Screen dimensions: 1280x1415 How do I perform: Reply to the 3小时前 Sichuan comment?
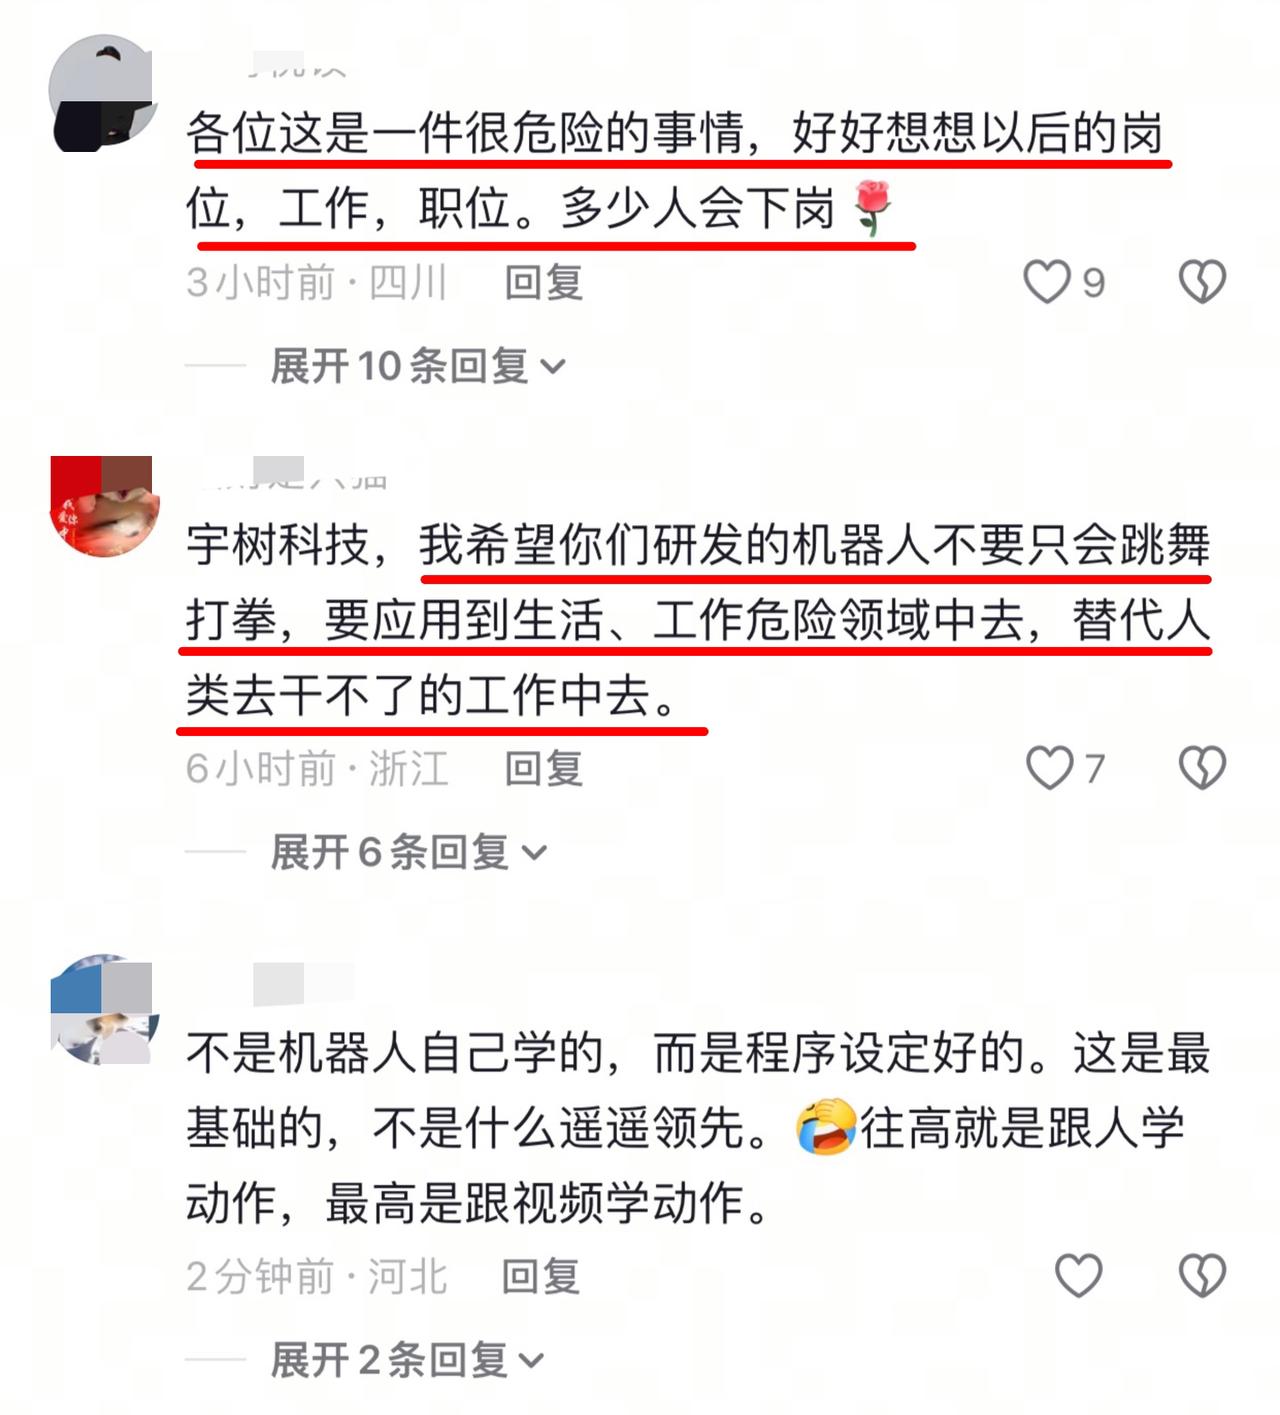point(543,282)
